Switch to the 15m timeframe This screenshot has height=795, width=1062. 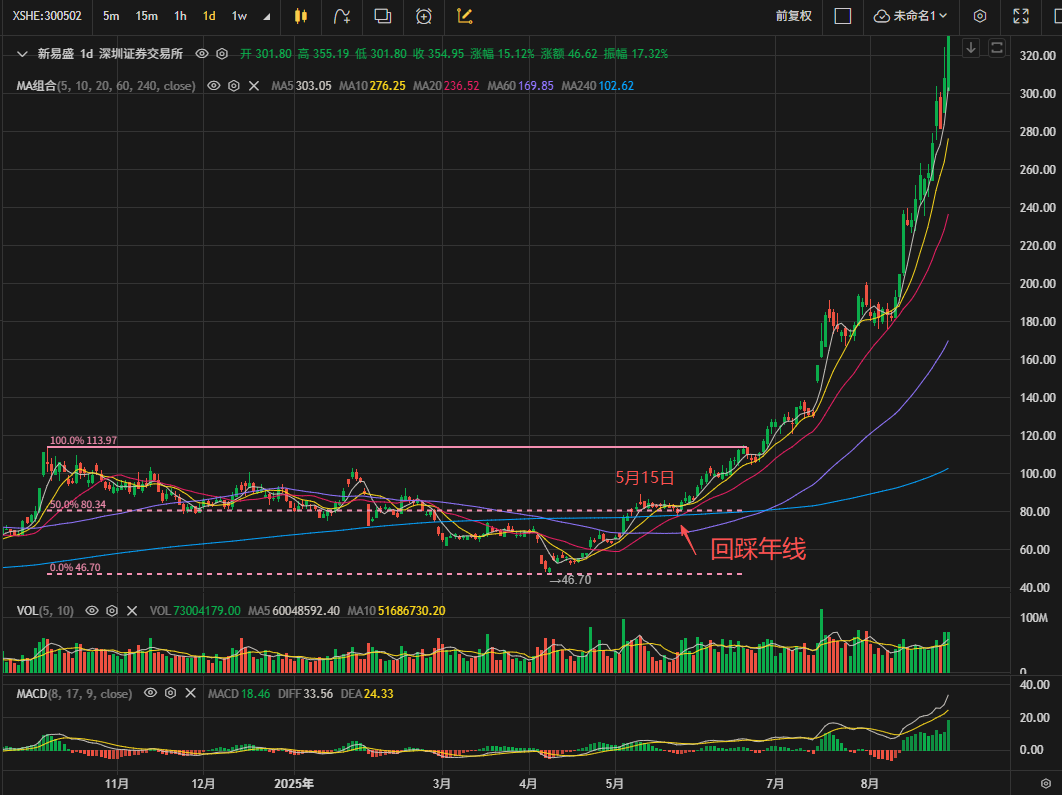coord(147,16)
